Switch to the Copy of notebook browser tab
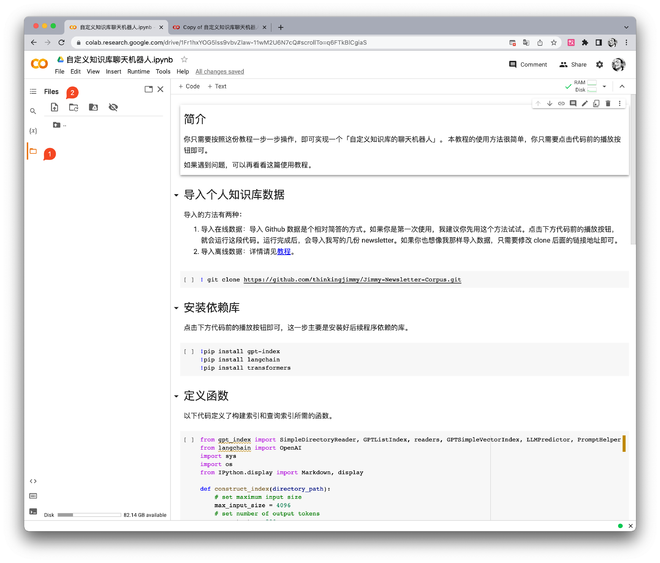The height and width of the screenshot is (563, 660). 215,27
